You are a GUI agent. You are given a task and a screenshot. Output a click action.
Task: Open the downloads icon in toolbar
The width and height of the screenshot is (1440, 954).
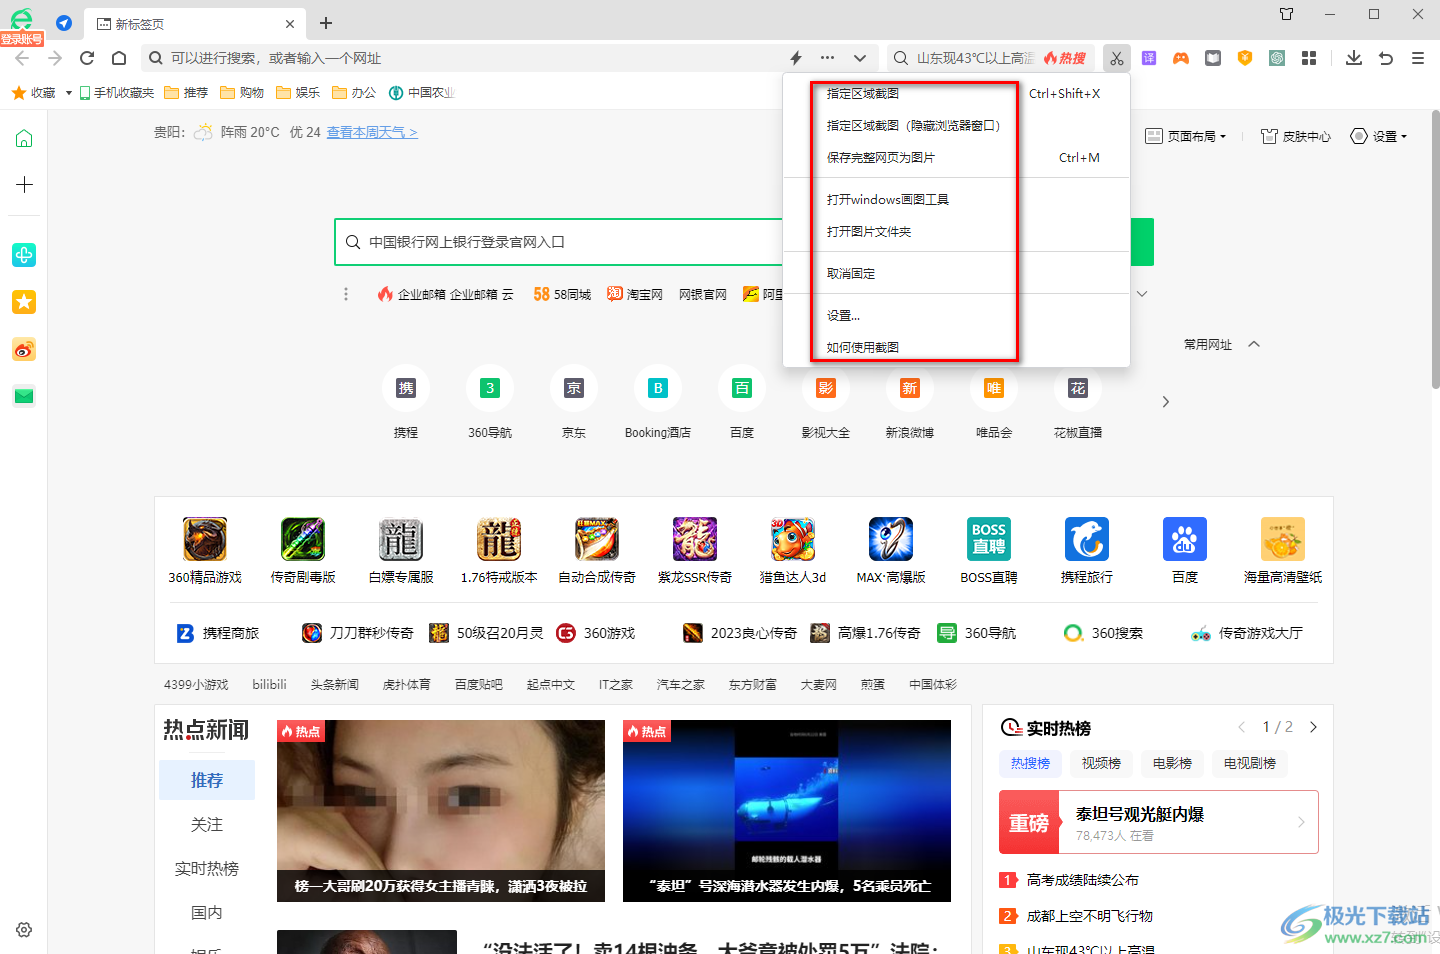tap(1354, 58)
